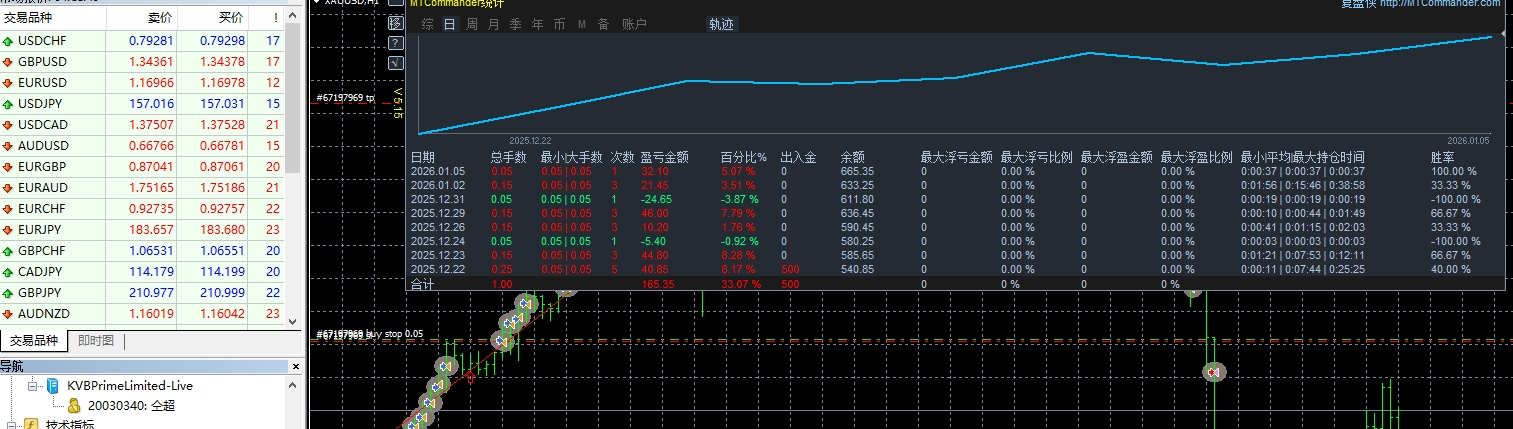The image size is (1513, 429).
Task: Sort by the 卖价 column header
Action: tap(159, 18)
